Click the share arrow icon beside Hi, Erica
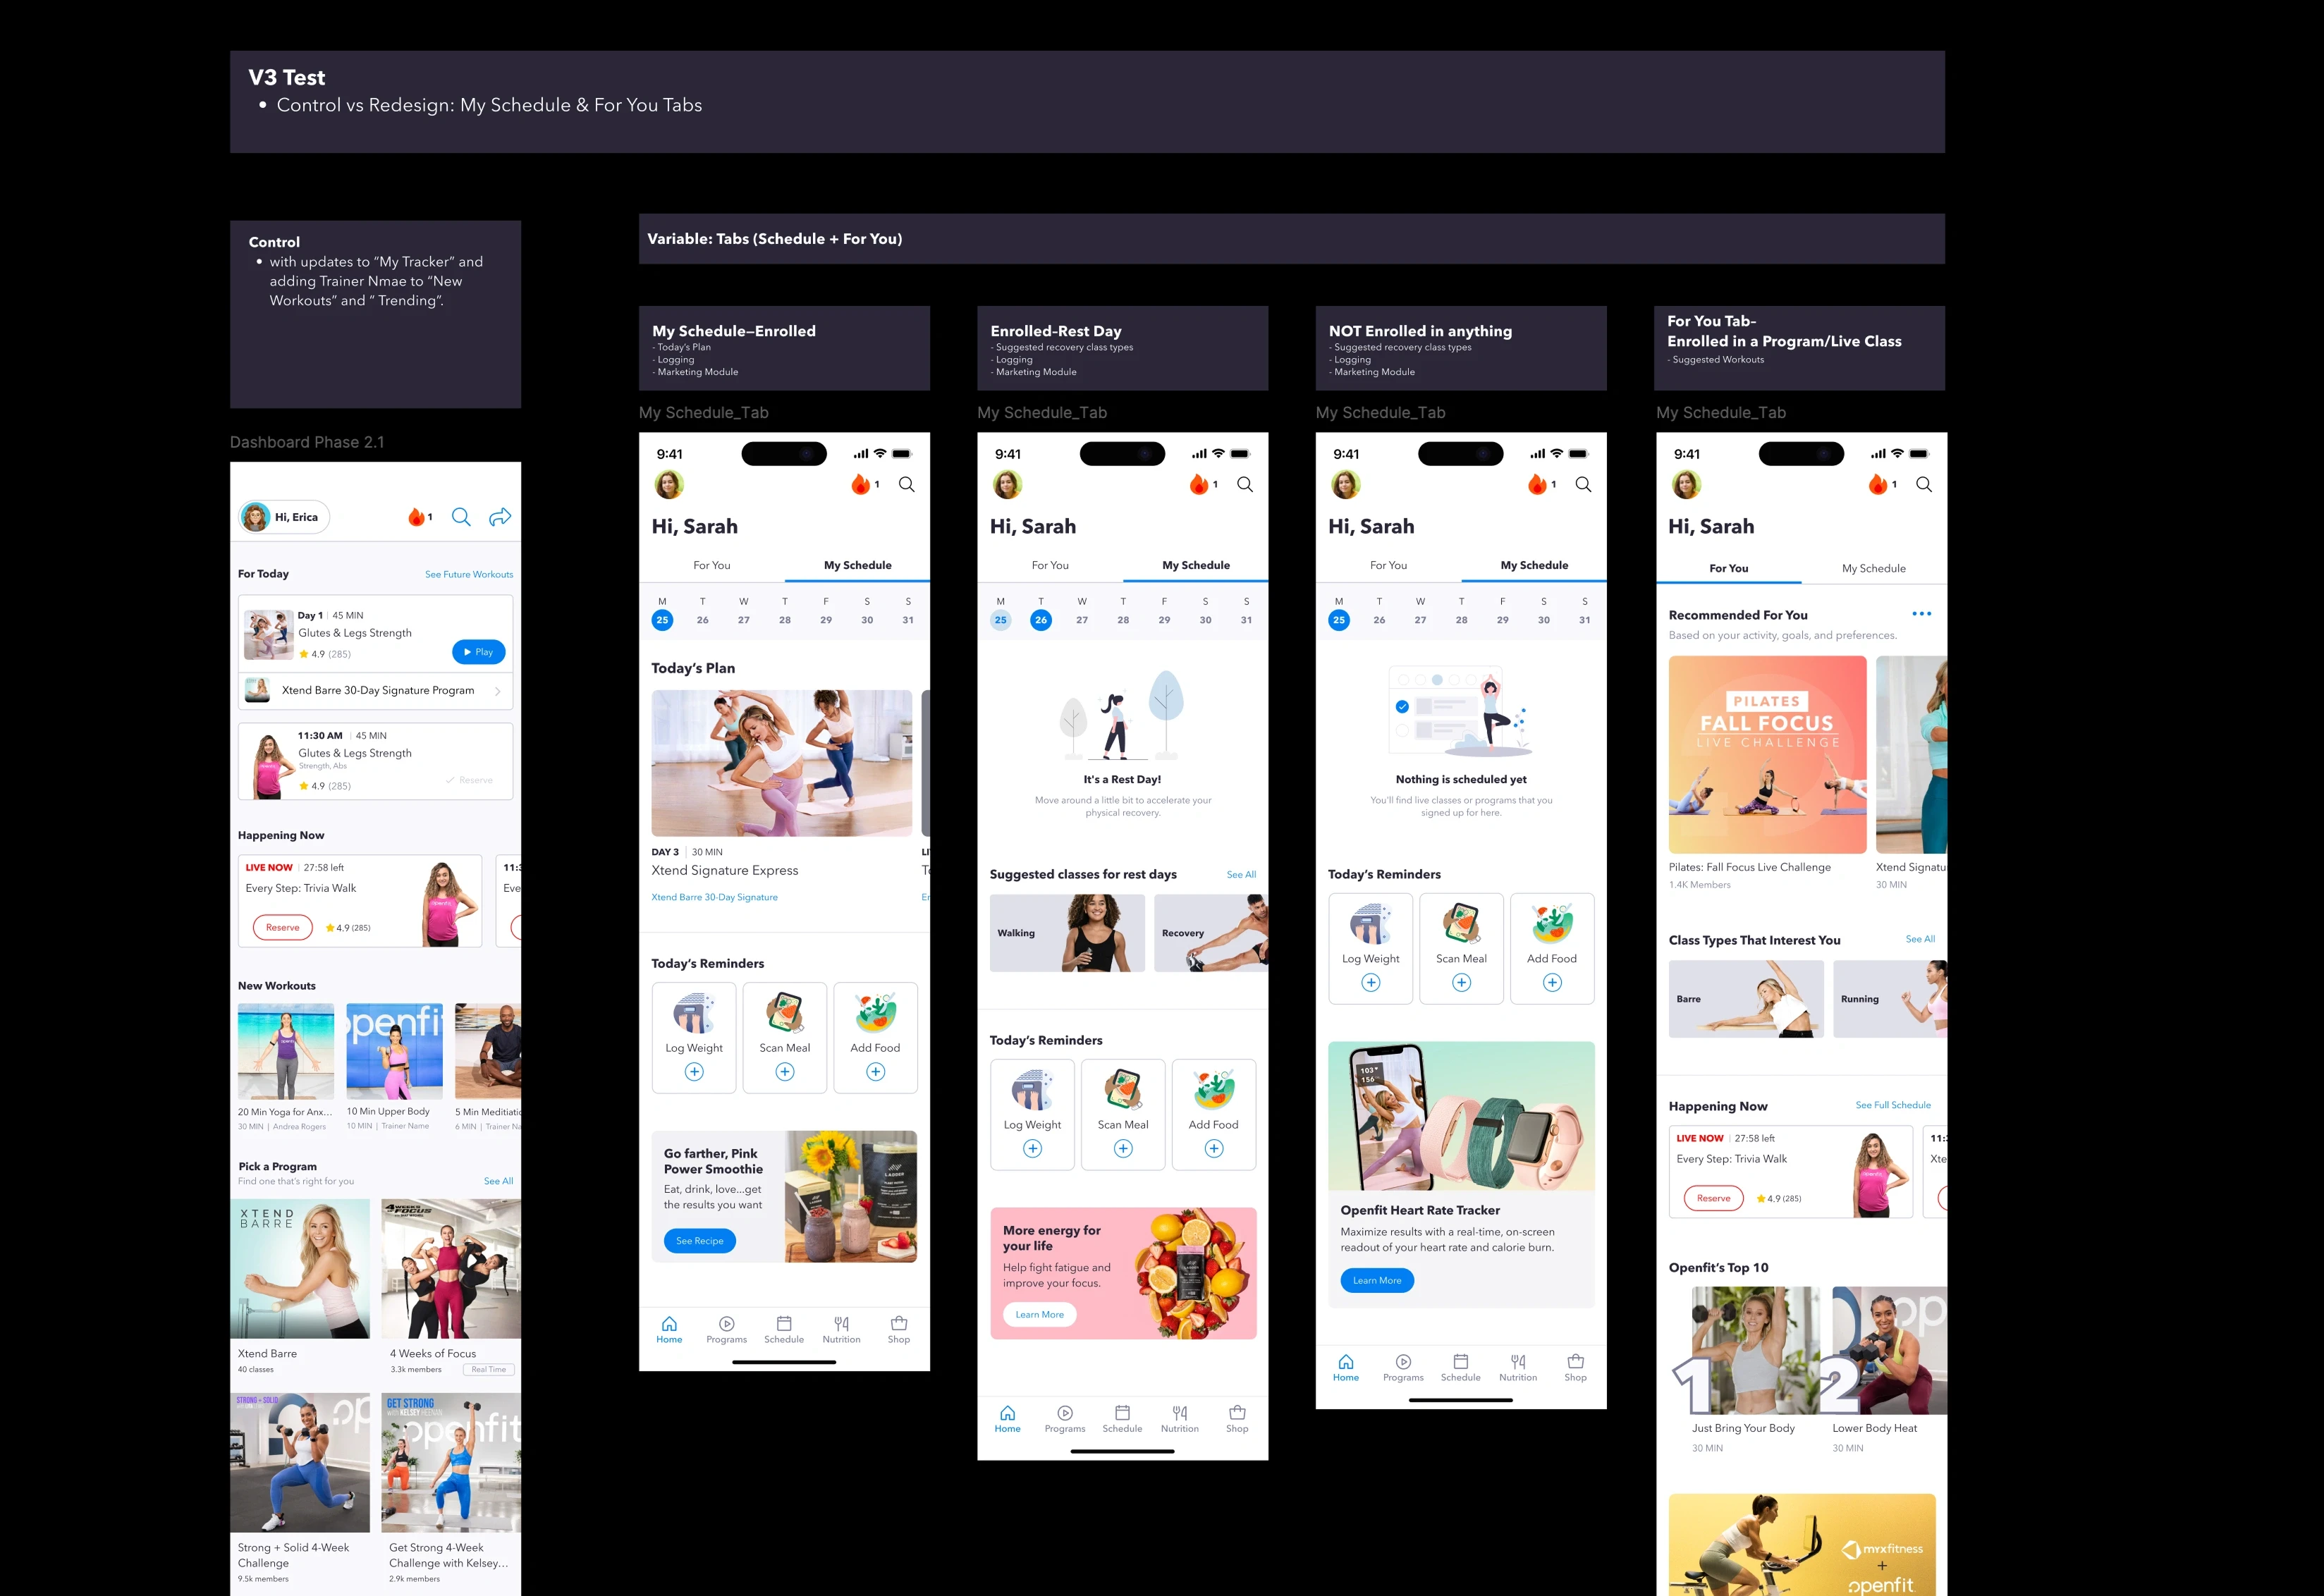Viewport: 2324px width, 1596px height. click(500, 517)
